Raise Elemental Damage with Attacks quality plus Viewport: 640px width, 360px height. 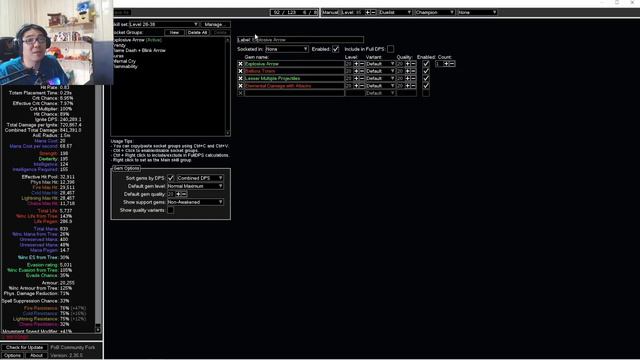[408, 86]
